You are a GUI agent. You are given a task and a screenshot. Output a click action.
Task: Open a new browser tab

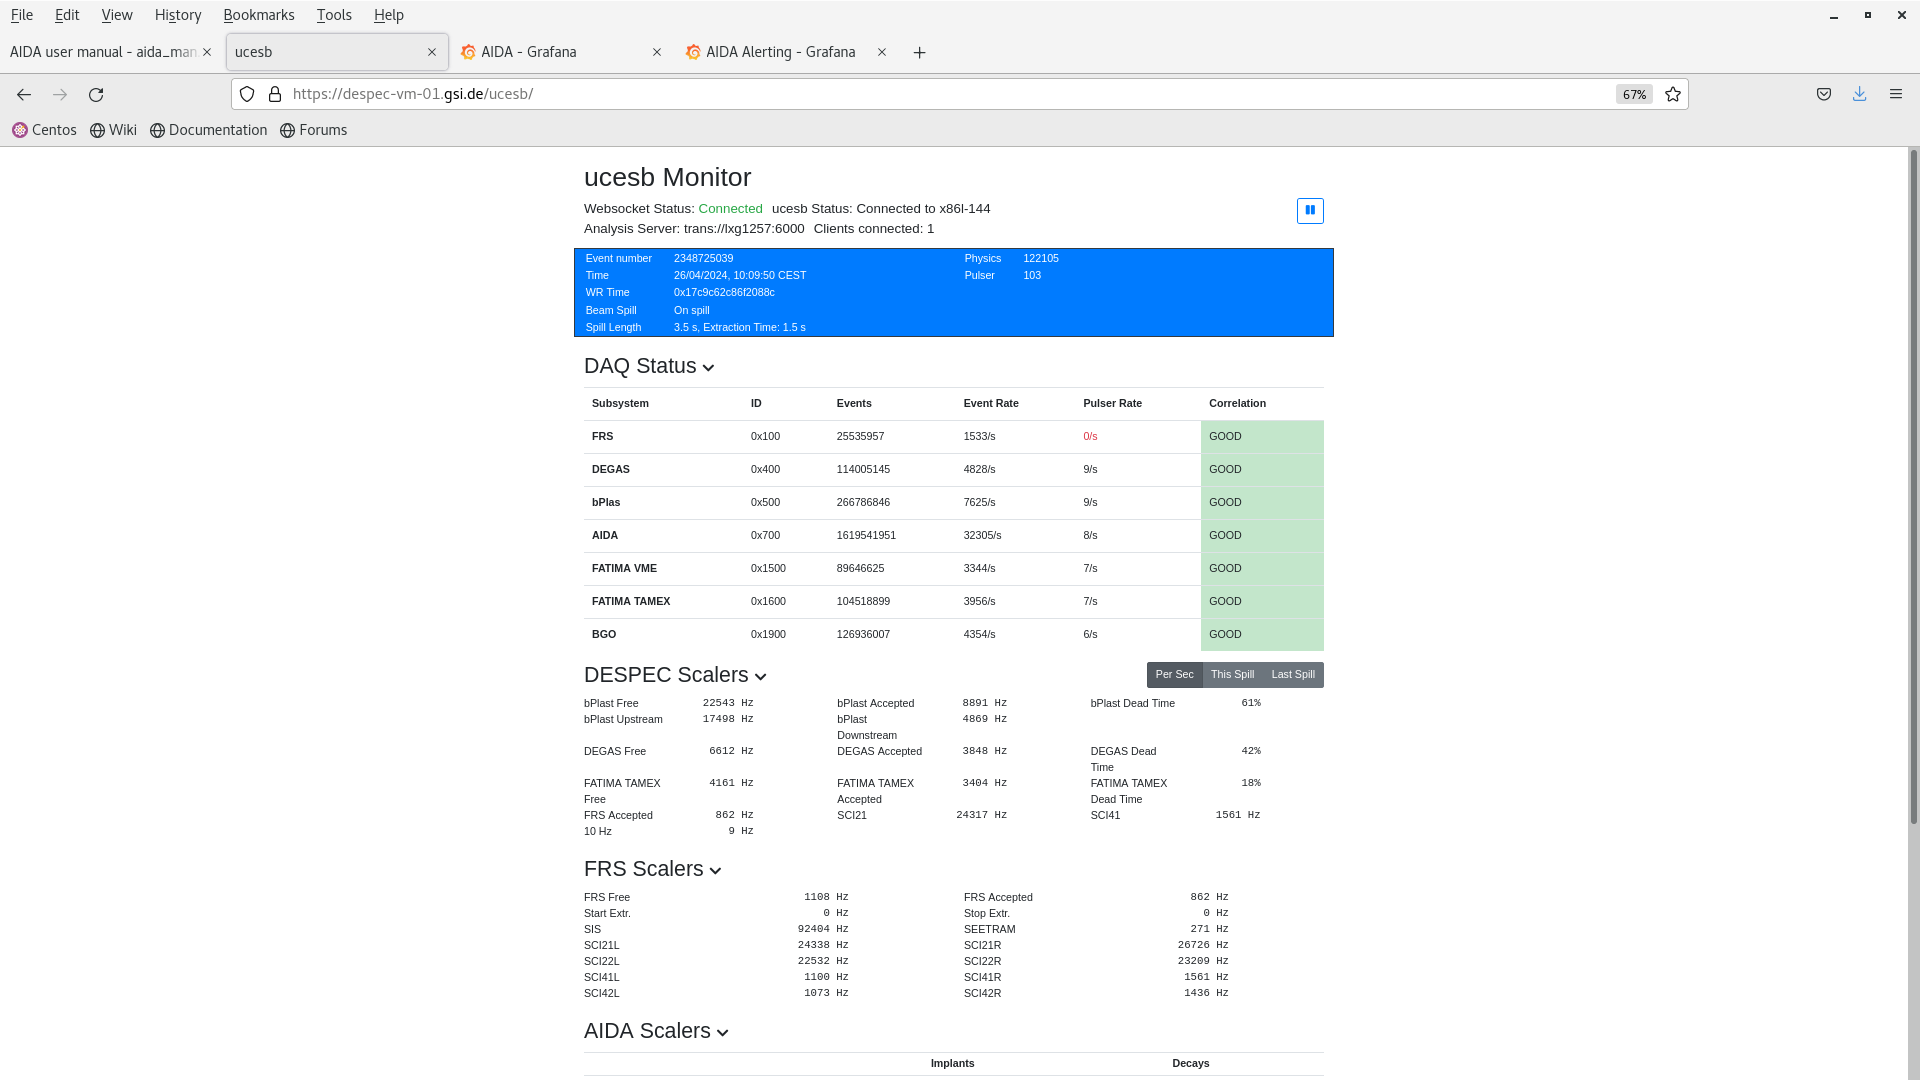[919, 52]
